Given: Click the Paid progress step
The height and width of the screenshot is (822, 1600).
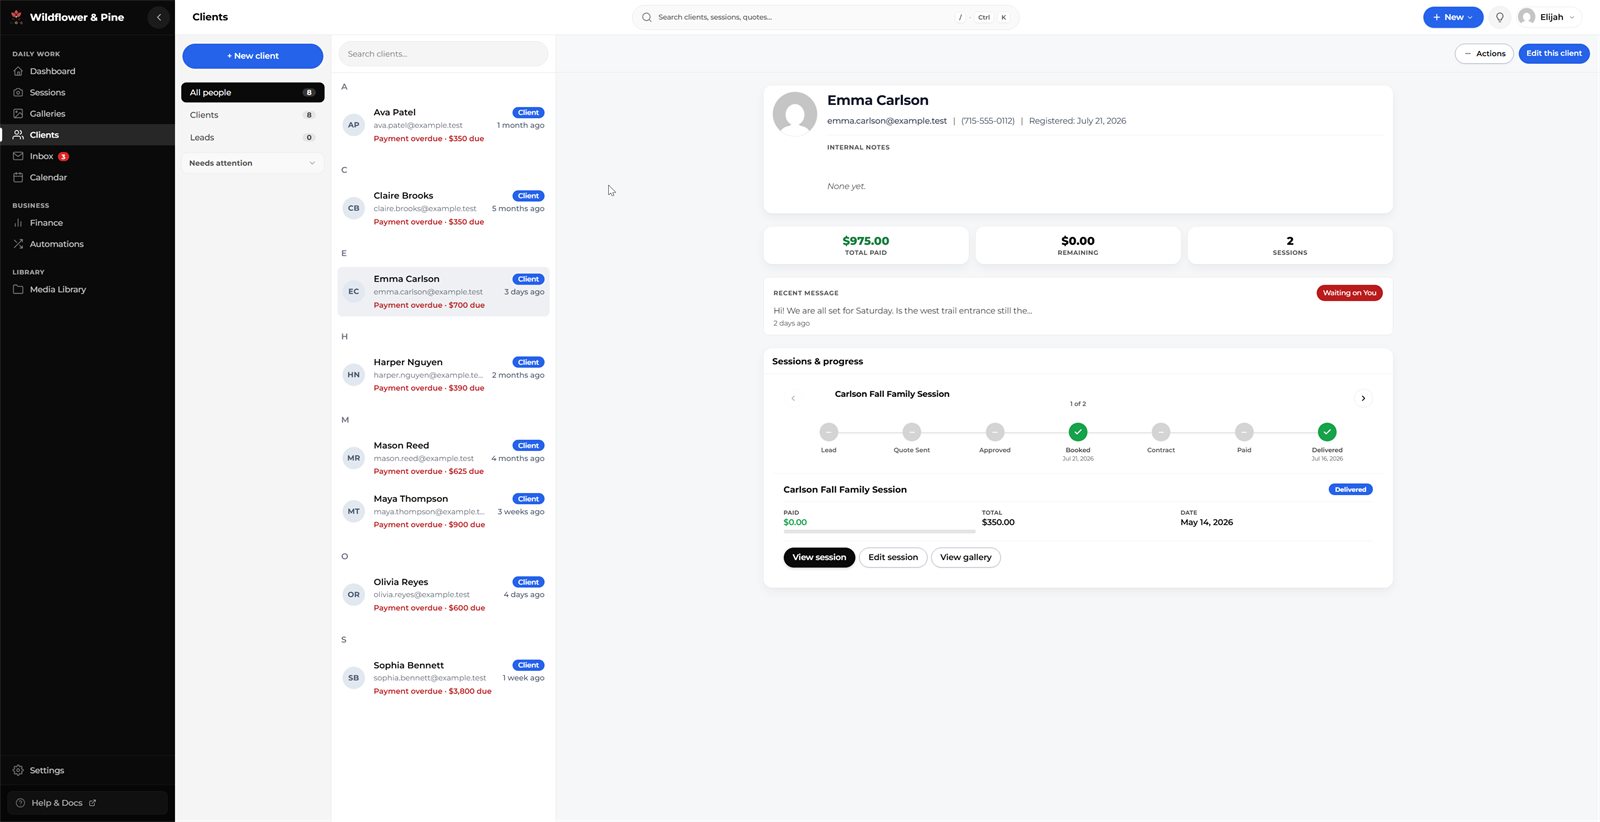Looking at the screenshot, I should point(1244,432).
